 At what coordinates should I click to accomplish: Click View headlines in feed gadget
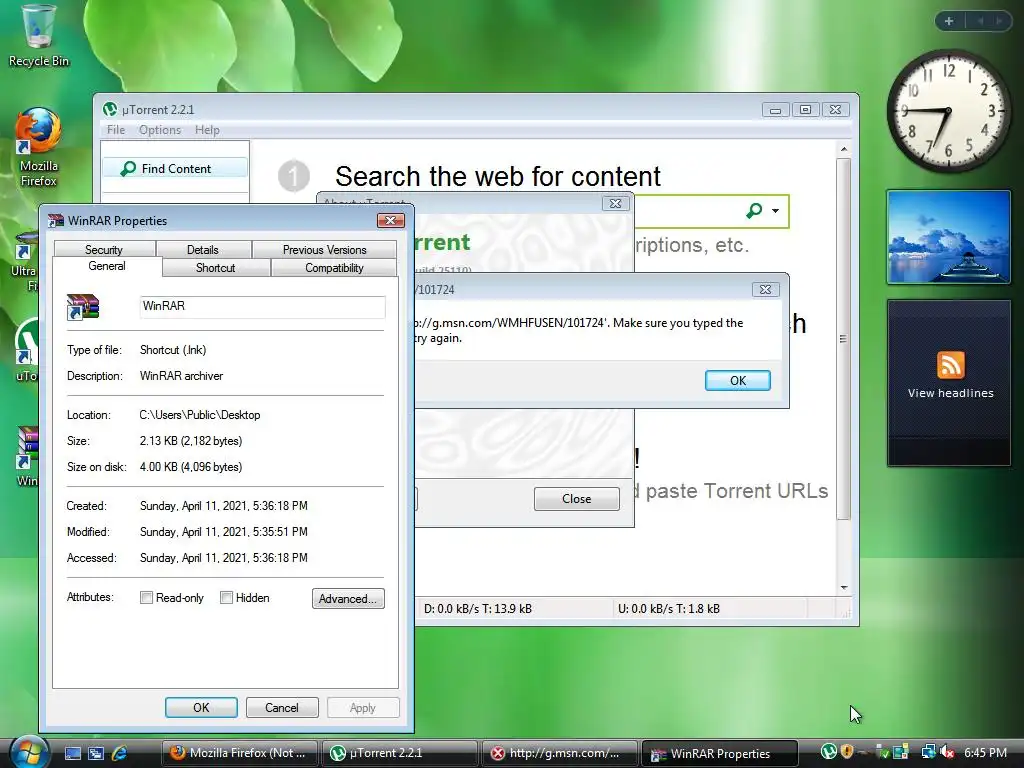coord(950,393)
